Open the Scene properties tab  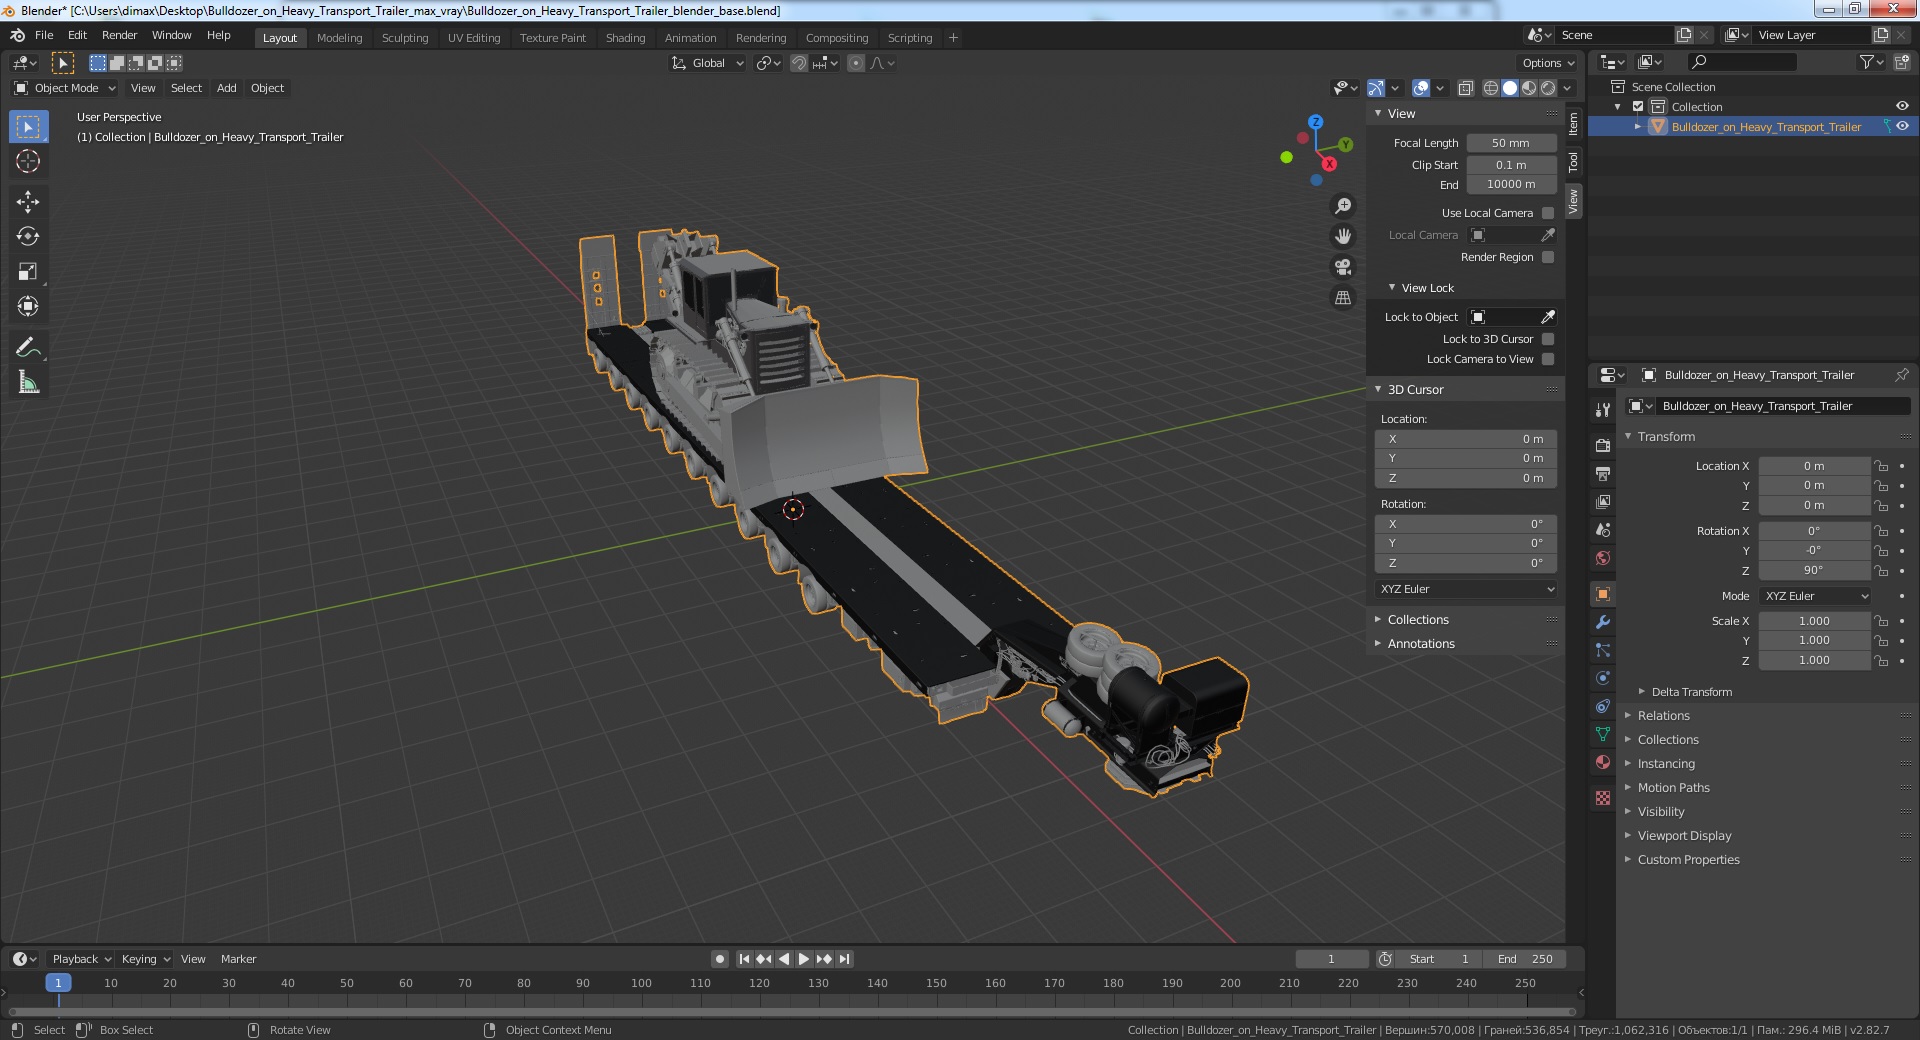click(x=1603, y=530)
